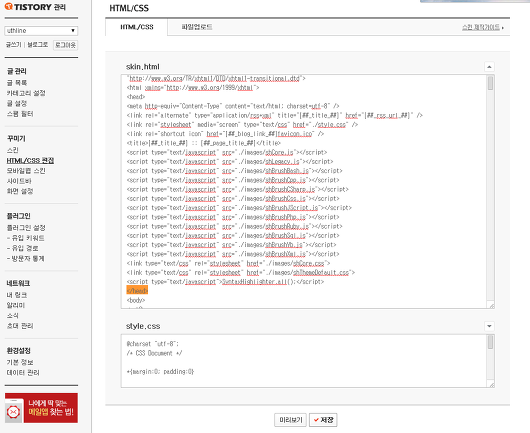Open 모바일웹 스킨 in sidebar

(26, 171)
